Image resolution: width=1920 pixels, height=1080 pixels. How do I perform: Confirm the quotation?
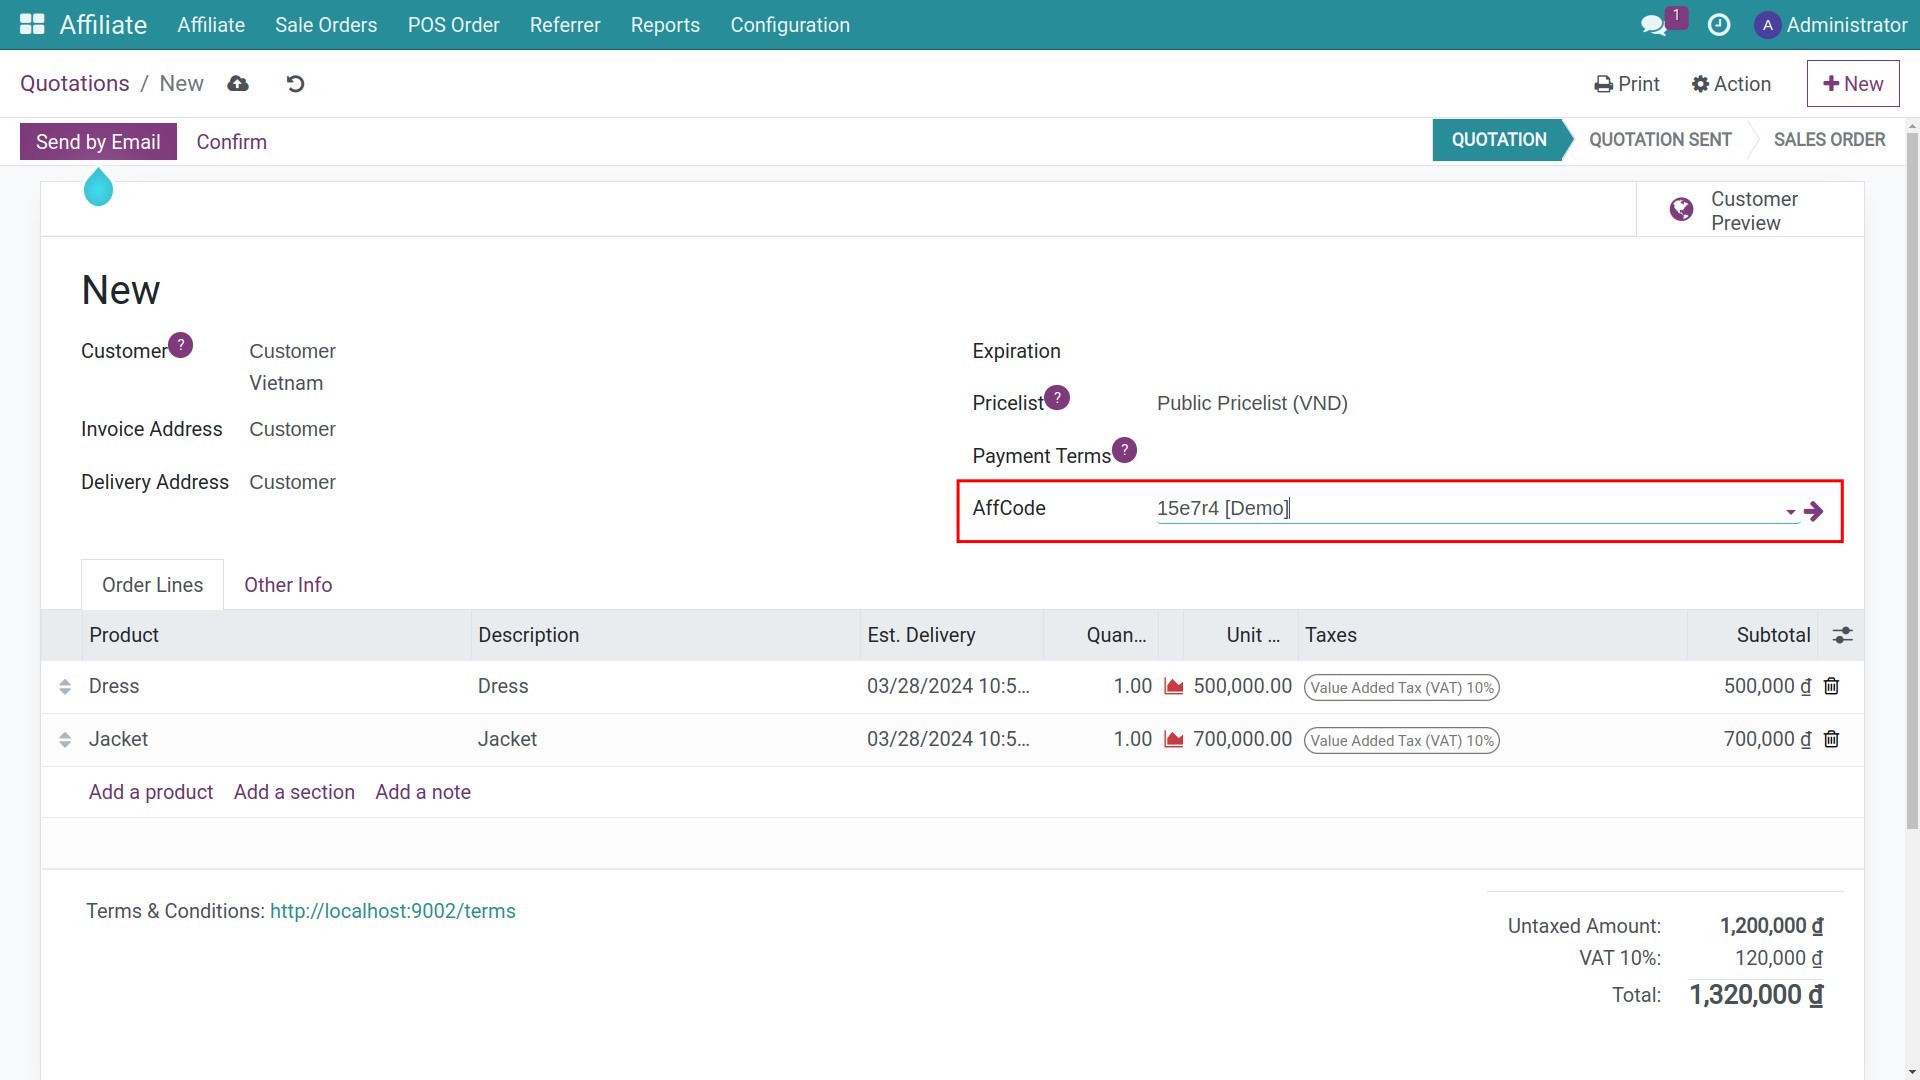[231, 142]
